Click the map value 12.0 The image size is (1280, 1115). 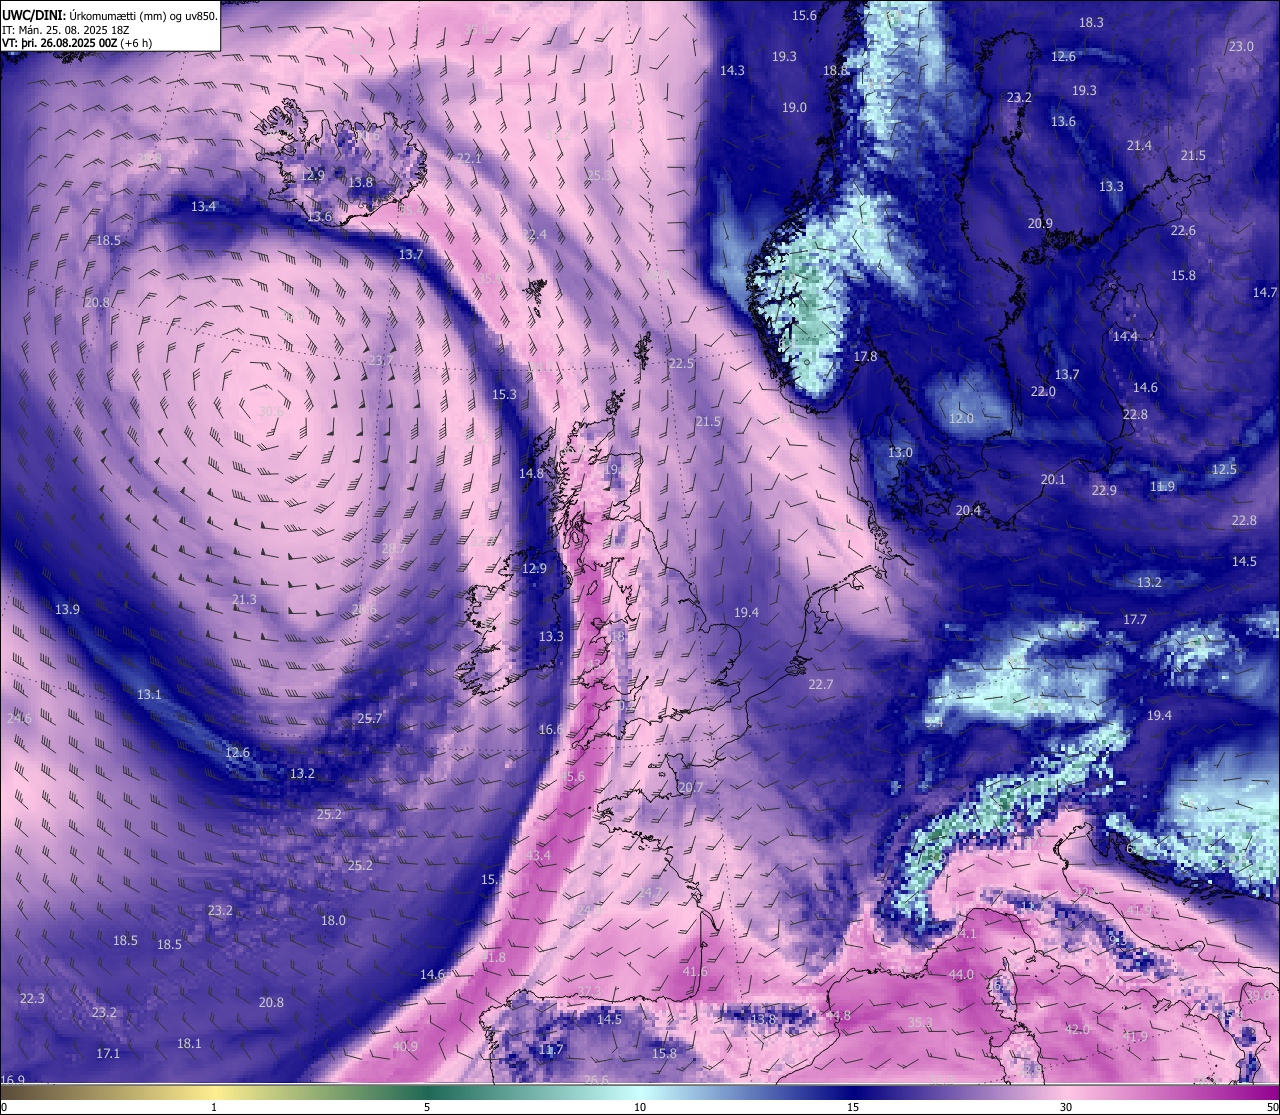[x=961, y=418]
